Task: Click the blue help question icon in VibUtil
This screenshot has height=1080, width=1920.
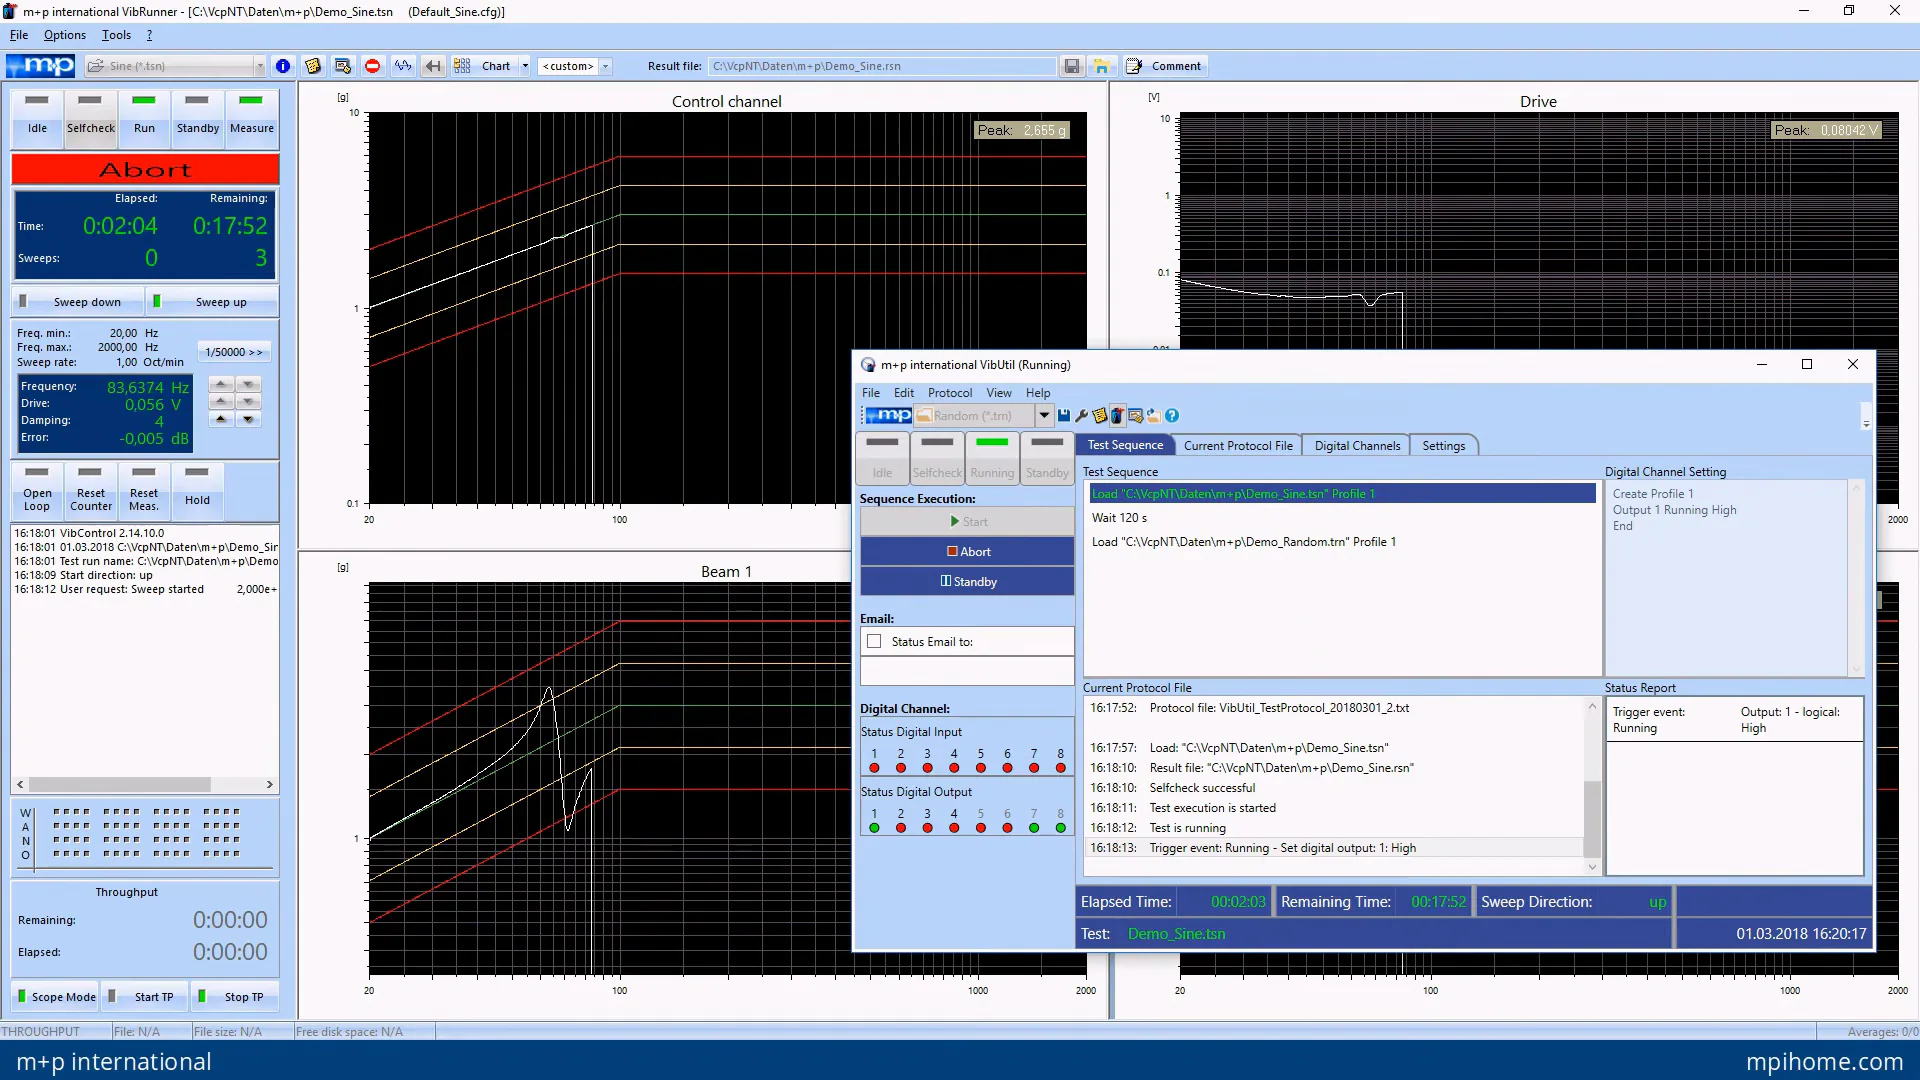Action: 1172,416
